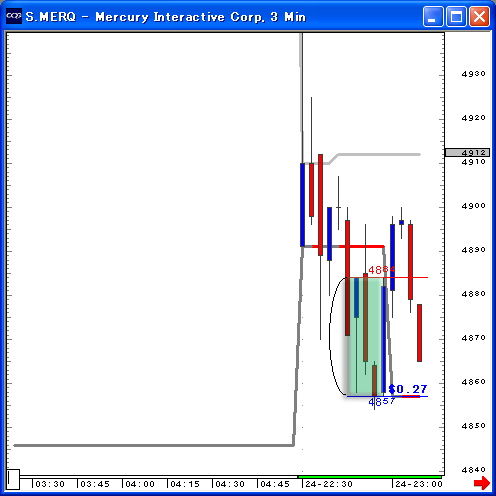The width and height of the screenshot is (496, 496).
Task: Click the blue 4857 price label
Action: (x=382, y=401)
